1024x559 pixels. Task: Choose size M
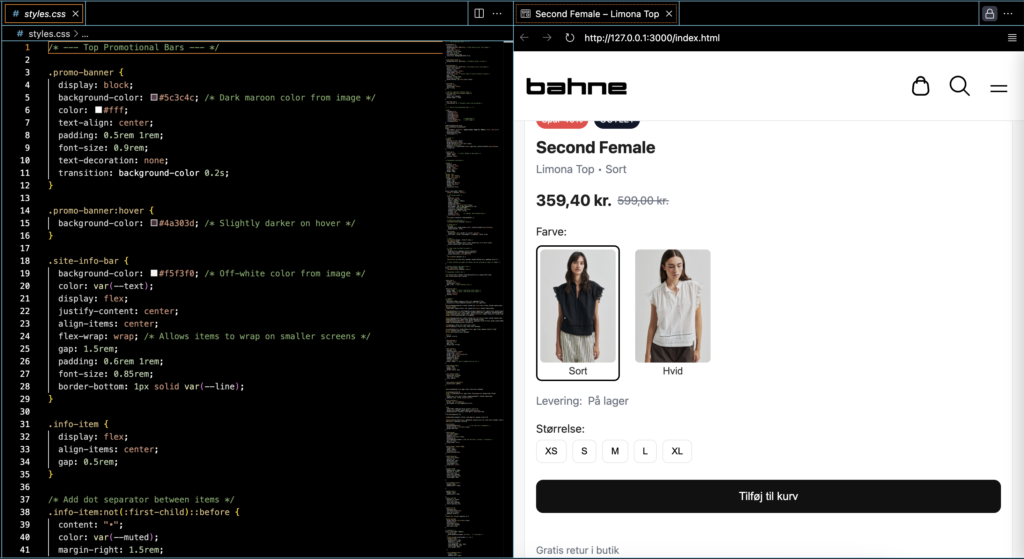[x=615, y=451]
